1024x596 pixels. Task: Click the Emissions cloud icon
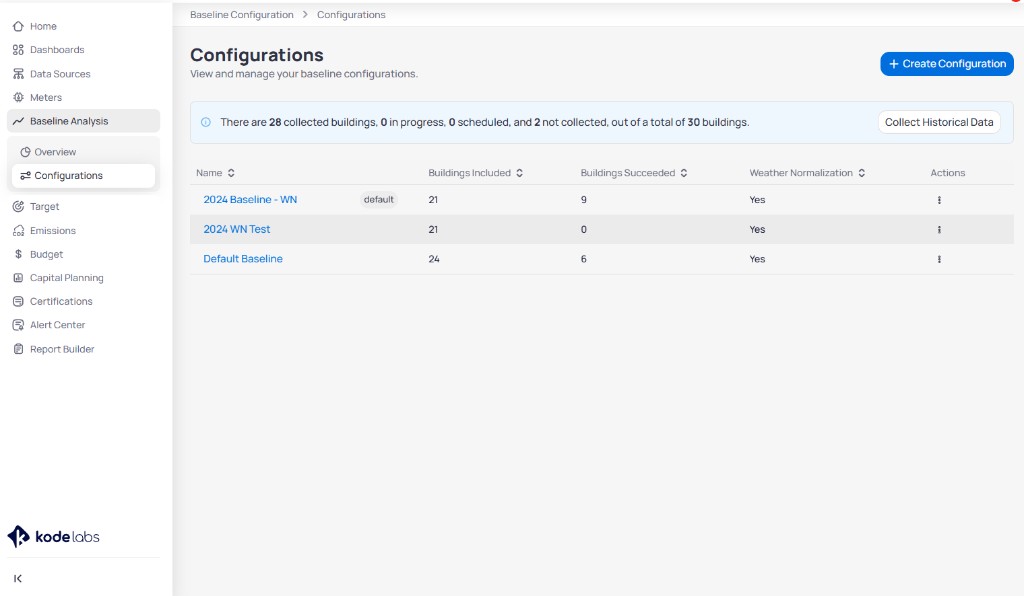(18, 230)
